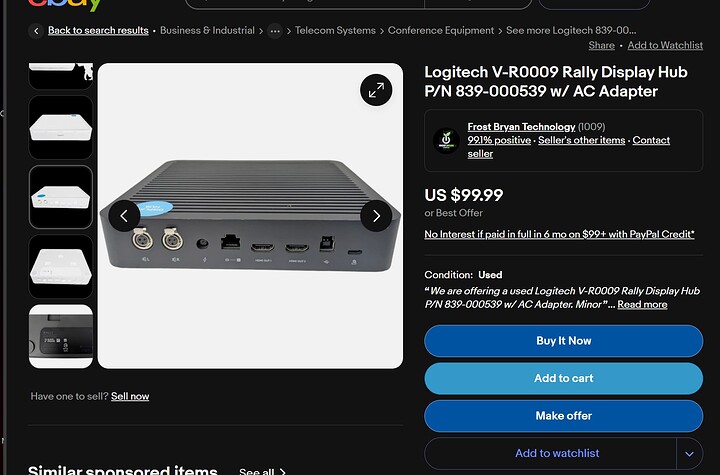The width and height of the screenshot is (720, 475).
Task: Select the rear ports thumbnail image
Action: 61,197
